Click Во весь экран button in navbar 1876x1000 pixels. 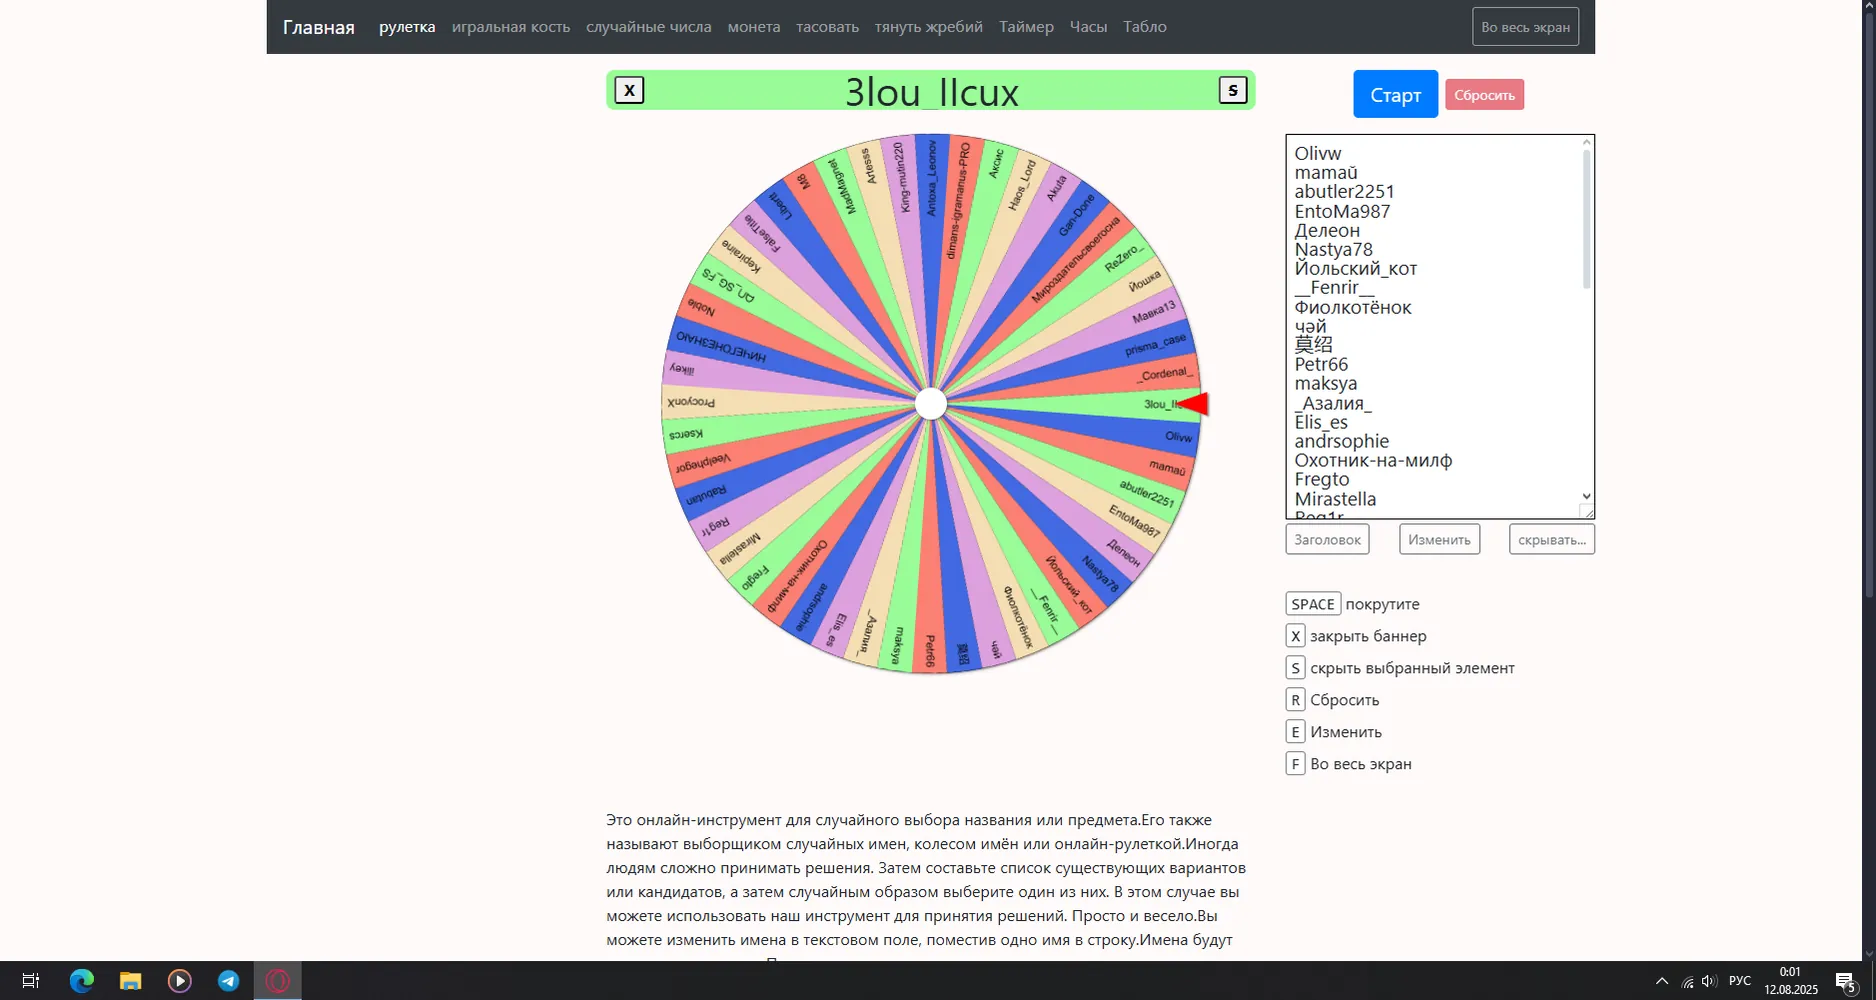(x=1525, y=27)
